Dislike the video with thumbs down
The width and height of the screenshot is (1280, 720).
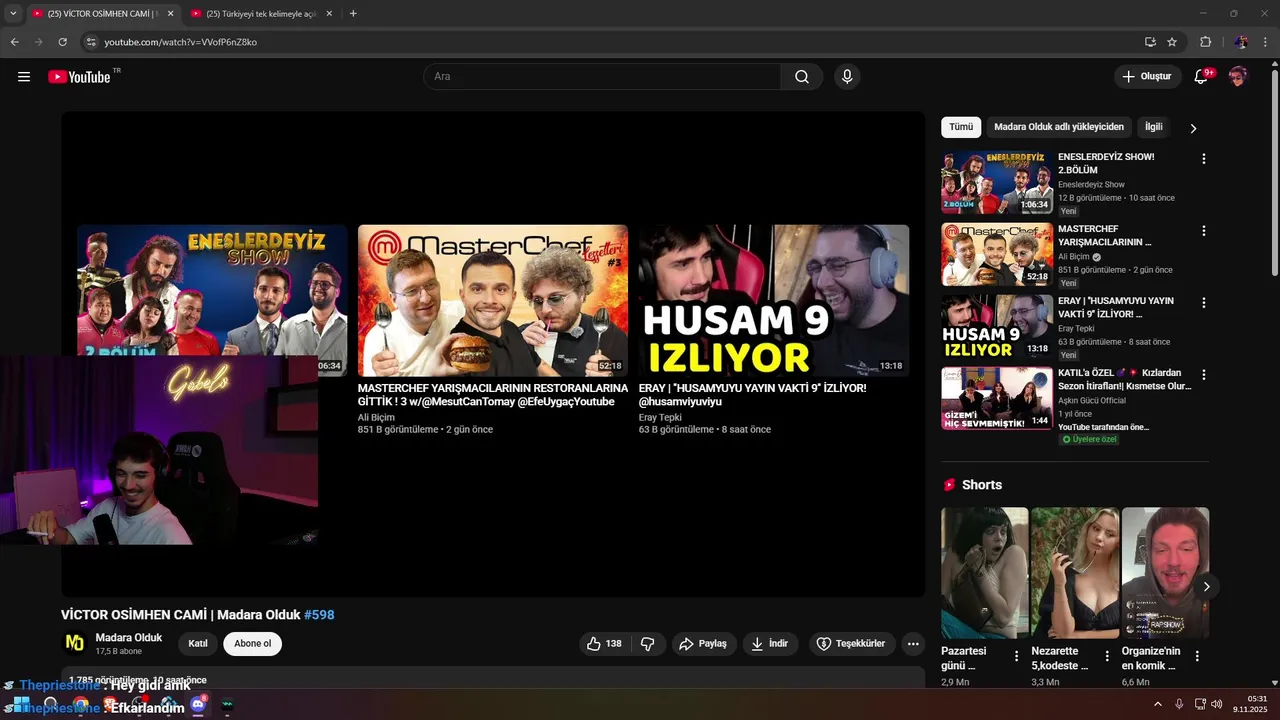[x=647, y=644]
